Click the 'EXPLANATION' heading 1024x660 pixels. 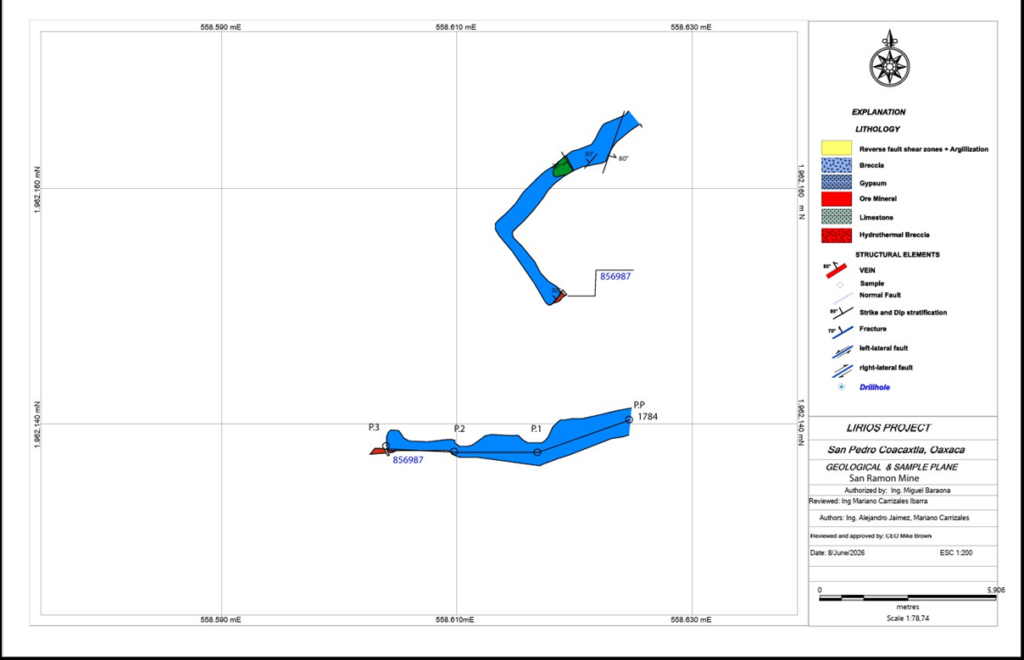pos(878,112)
